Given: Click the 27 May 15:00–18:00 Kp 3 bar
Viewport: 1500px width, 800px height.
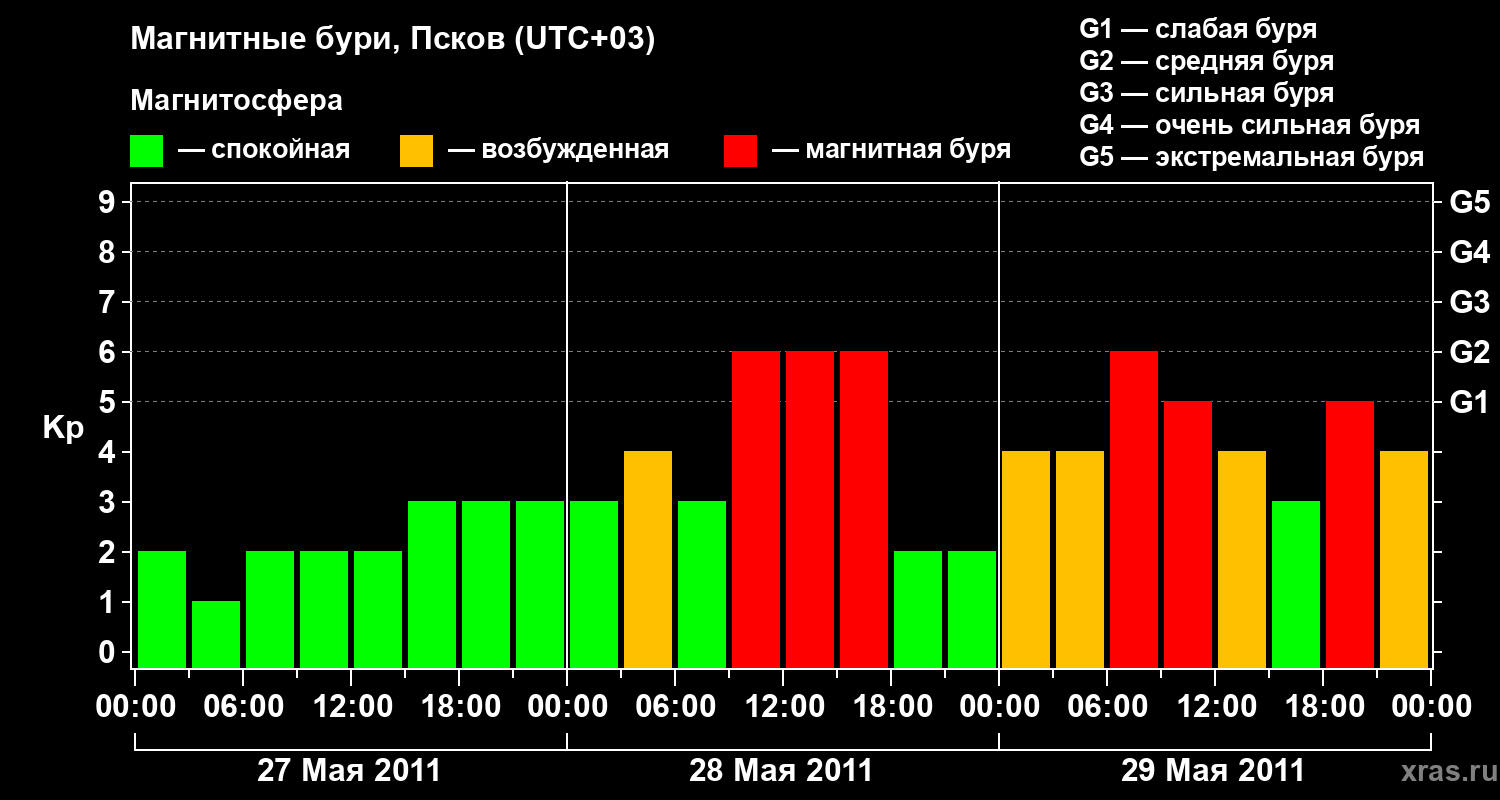Looking at the screenshot, I should (x=432, y=584).
